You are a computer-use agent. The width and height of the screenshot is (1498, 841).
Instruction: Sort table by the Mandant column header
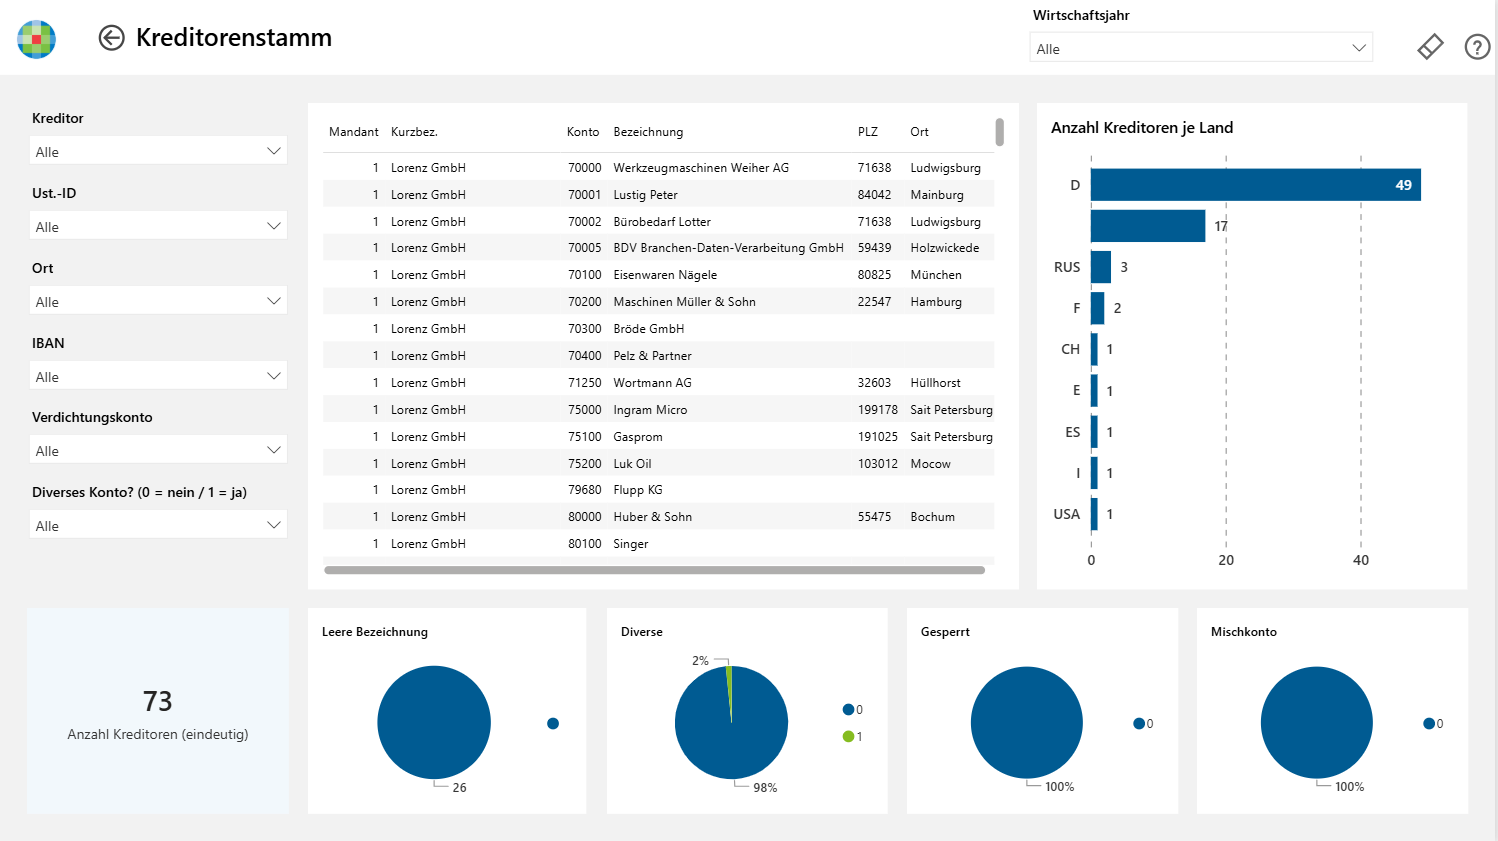pyautogui.click(x=354, y=132)
